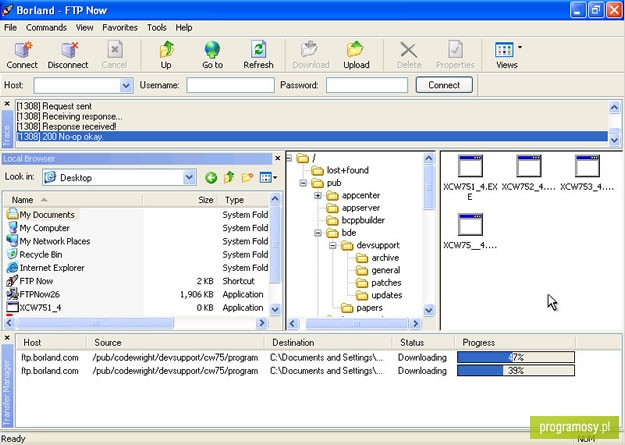Viewport: 625px width, 445px height.
Task: Click the Upload toolbar icon
Action: pos(356,55)
